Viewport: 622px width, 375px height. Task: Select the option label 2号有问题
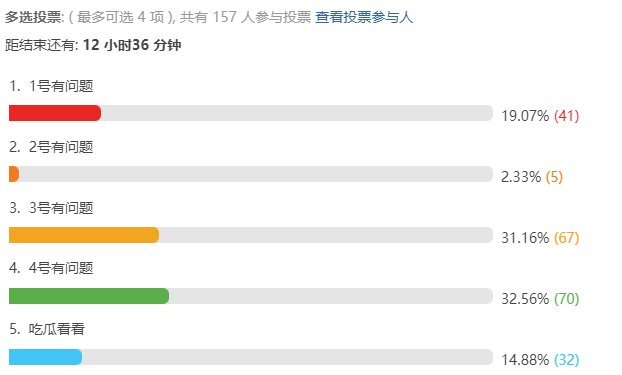pyautogui.click(x=61, y=147)
